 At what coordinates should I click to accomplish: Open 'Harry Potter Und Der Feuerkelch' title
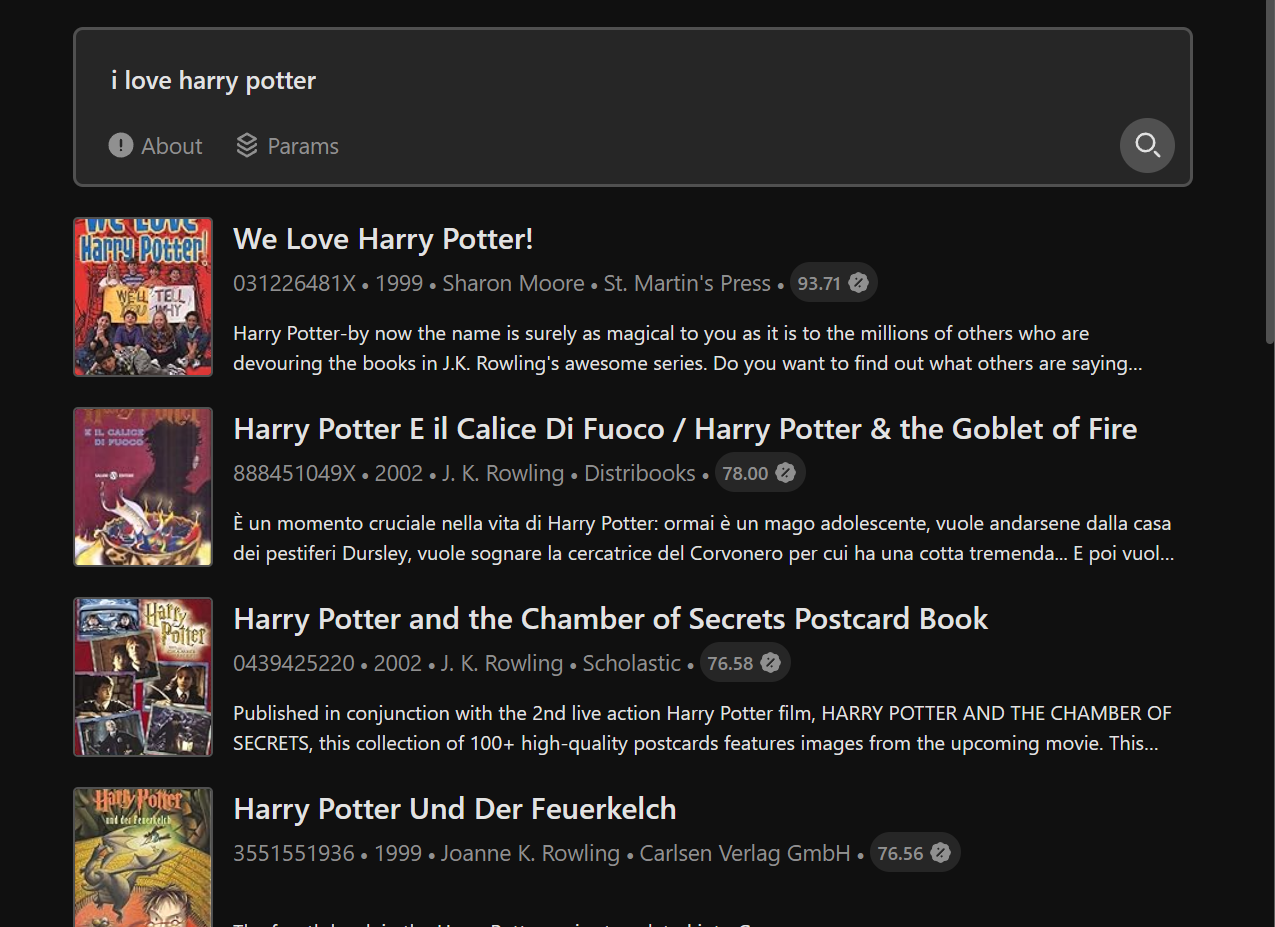[455, 809]
